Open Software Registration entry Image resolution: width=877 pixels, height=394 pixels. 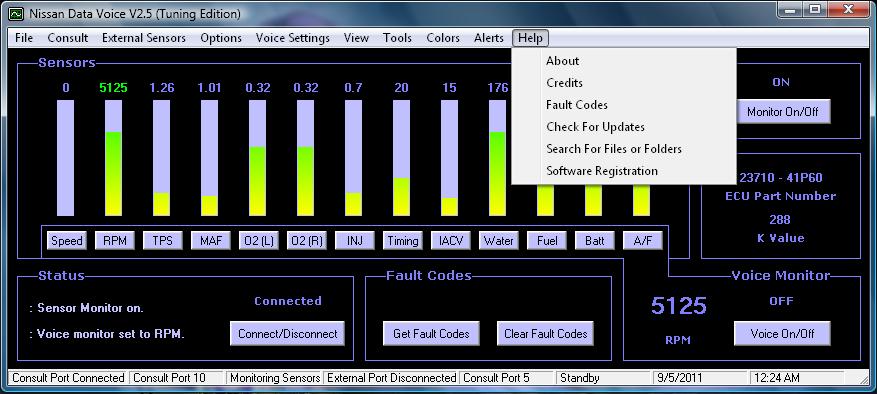(x=624, y=171)
